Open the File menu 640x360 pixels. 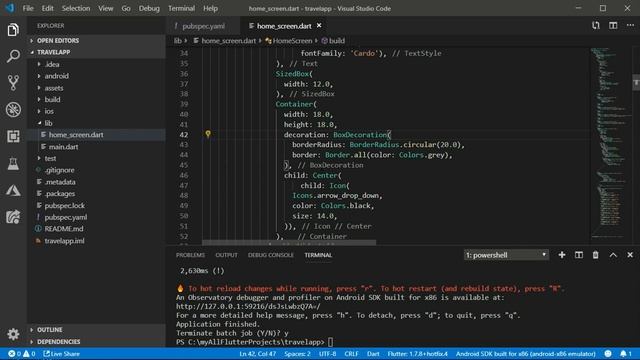(28, 8)
